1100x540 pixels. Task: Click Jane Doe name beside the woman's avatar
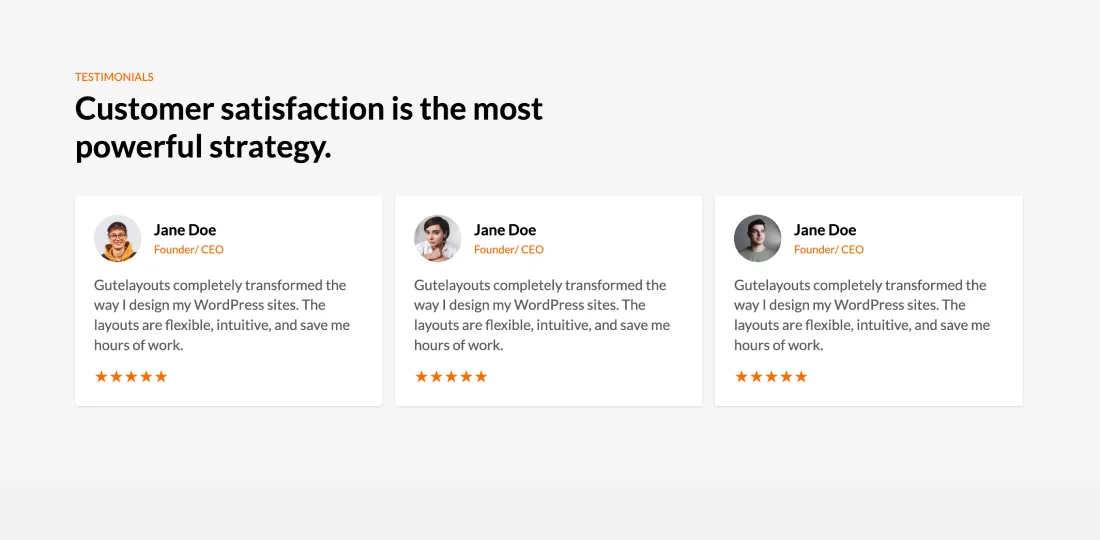coord(505,230)
